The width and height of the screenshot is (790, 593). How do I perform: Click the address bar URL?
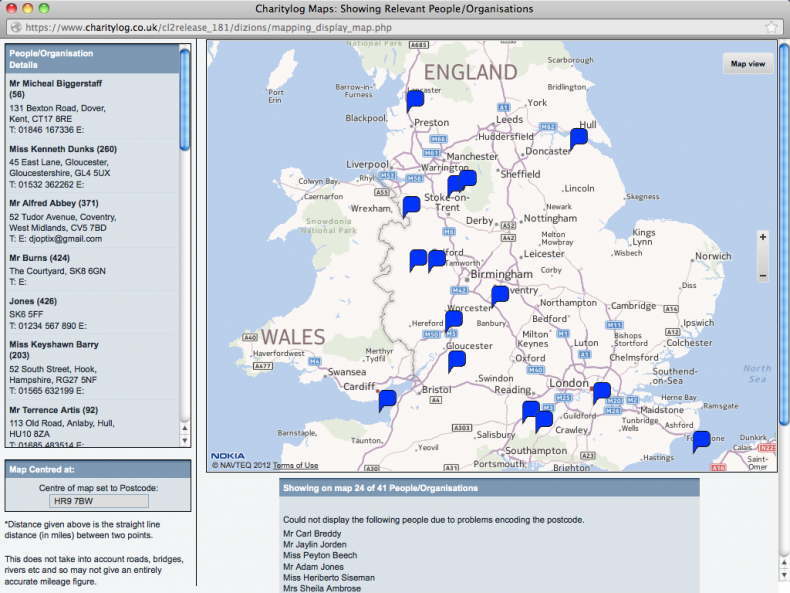tap(208, 27)
